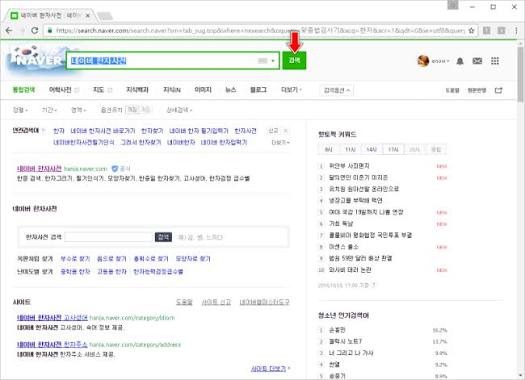Collapse the 검색옵션 search options

coord(336,90)
